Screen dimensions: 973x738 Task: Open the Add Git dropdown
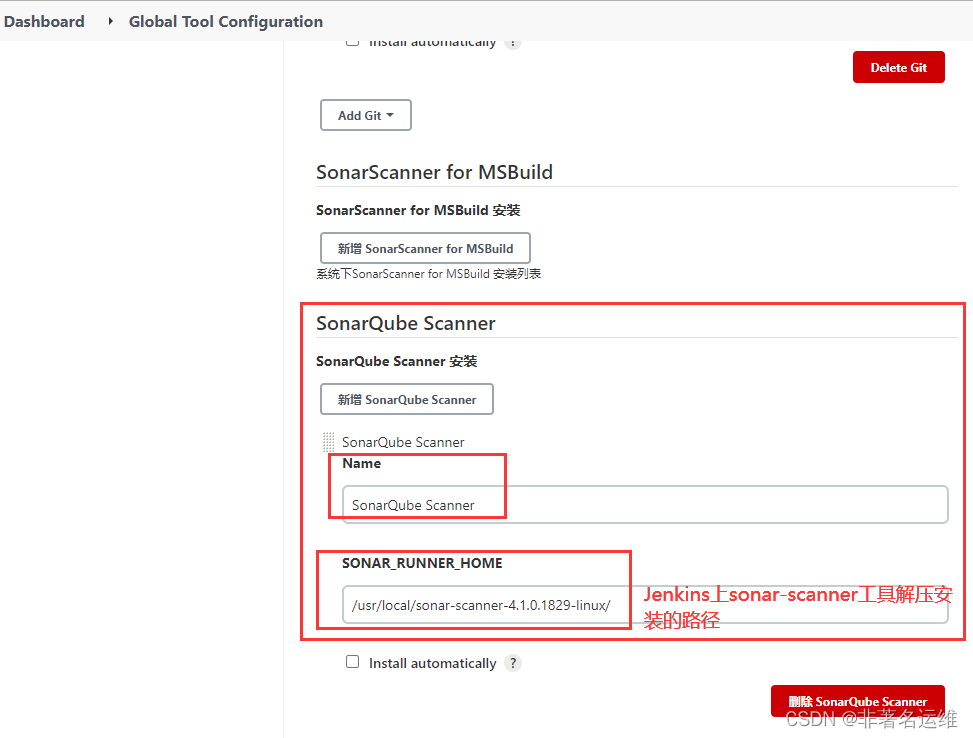[365, 115]
